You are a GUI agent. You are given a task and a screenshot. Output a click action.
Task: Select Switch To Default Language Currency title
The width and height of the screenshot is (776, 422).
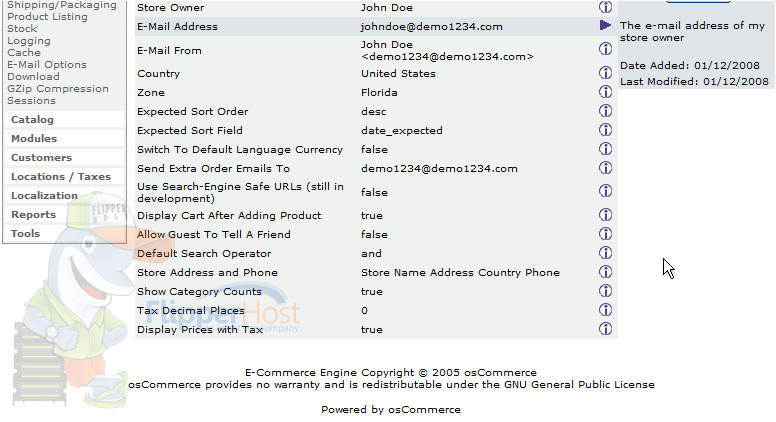coord(240,150)
